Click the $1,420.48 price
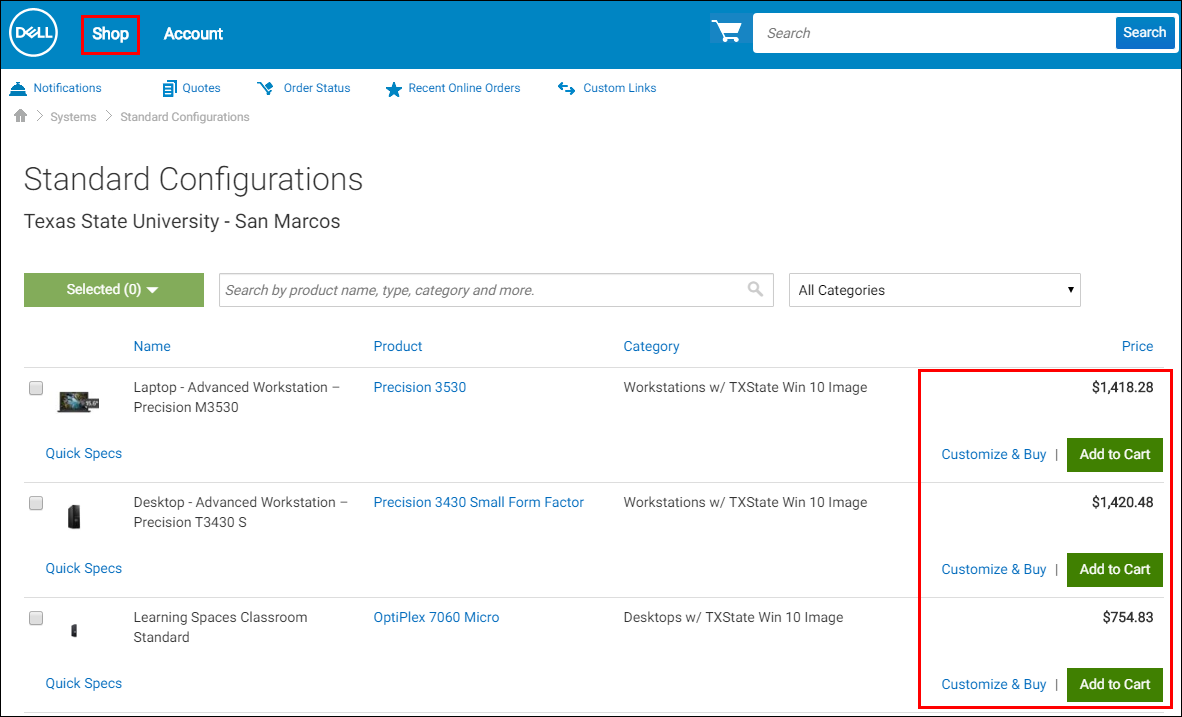1182x717 pixels. point(1122,503)
